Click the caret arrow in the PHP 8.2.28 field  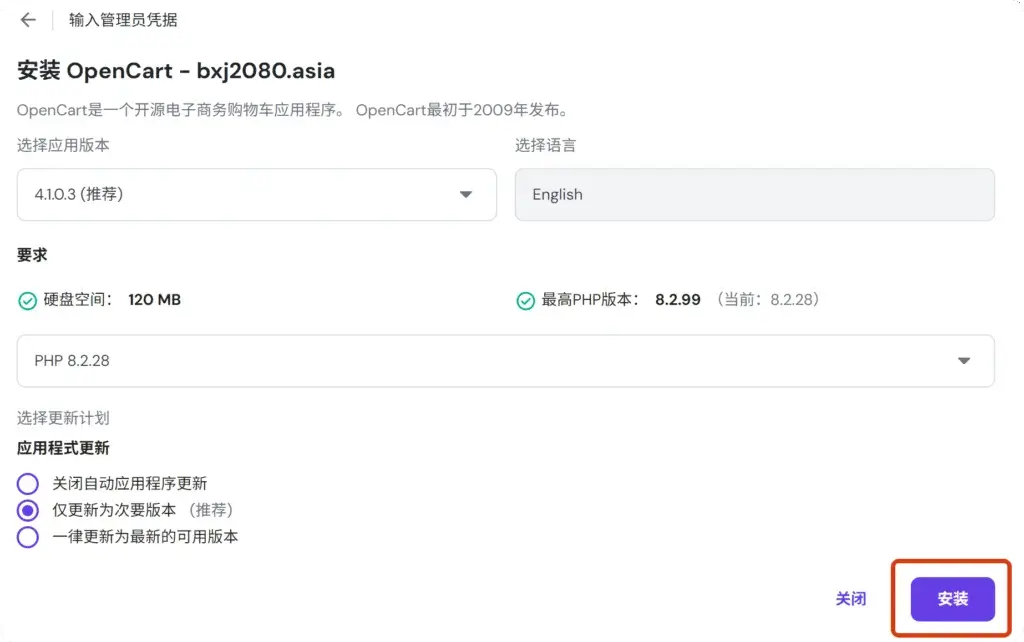pos(963,361)
